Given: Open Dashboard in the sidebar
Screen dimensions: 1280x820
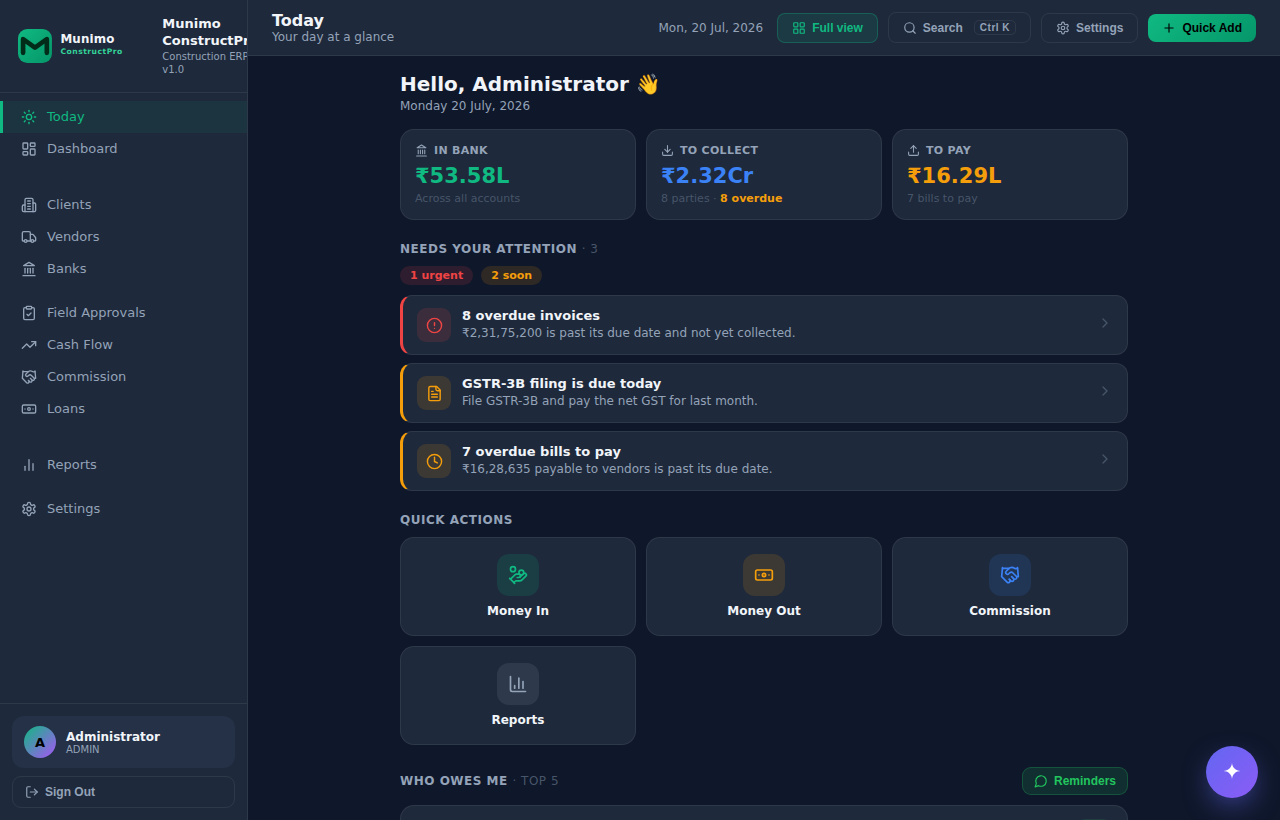Looking at the screenshot, I should (123, 149).
